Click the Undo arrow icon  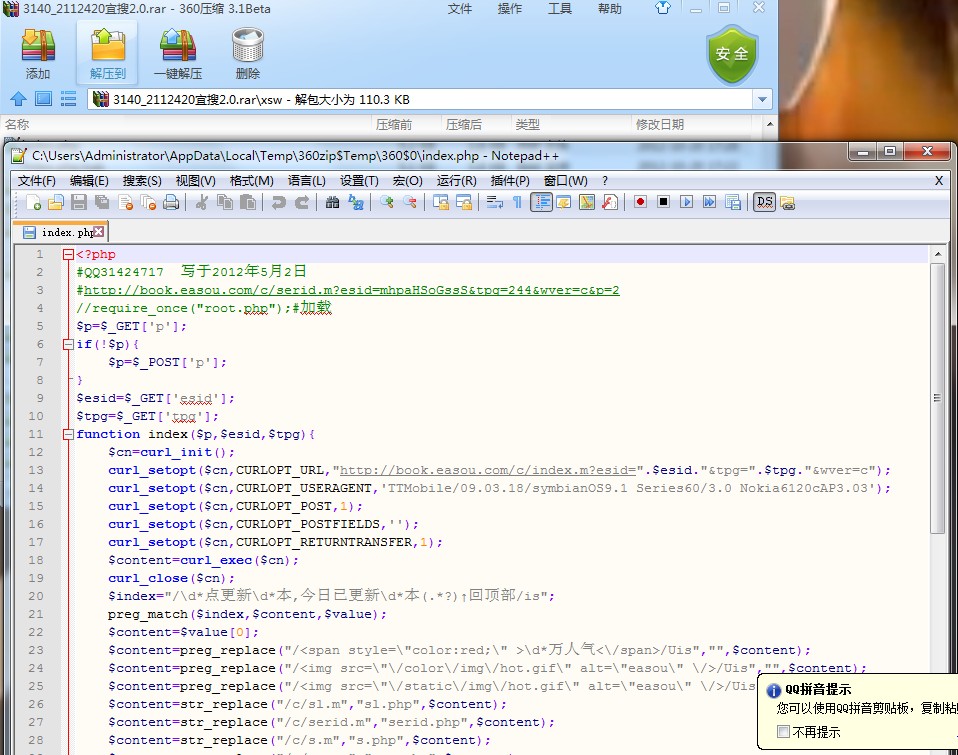click(x=278, y=202)
